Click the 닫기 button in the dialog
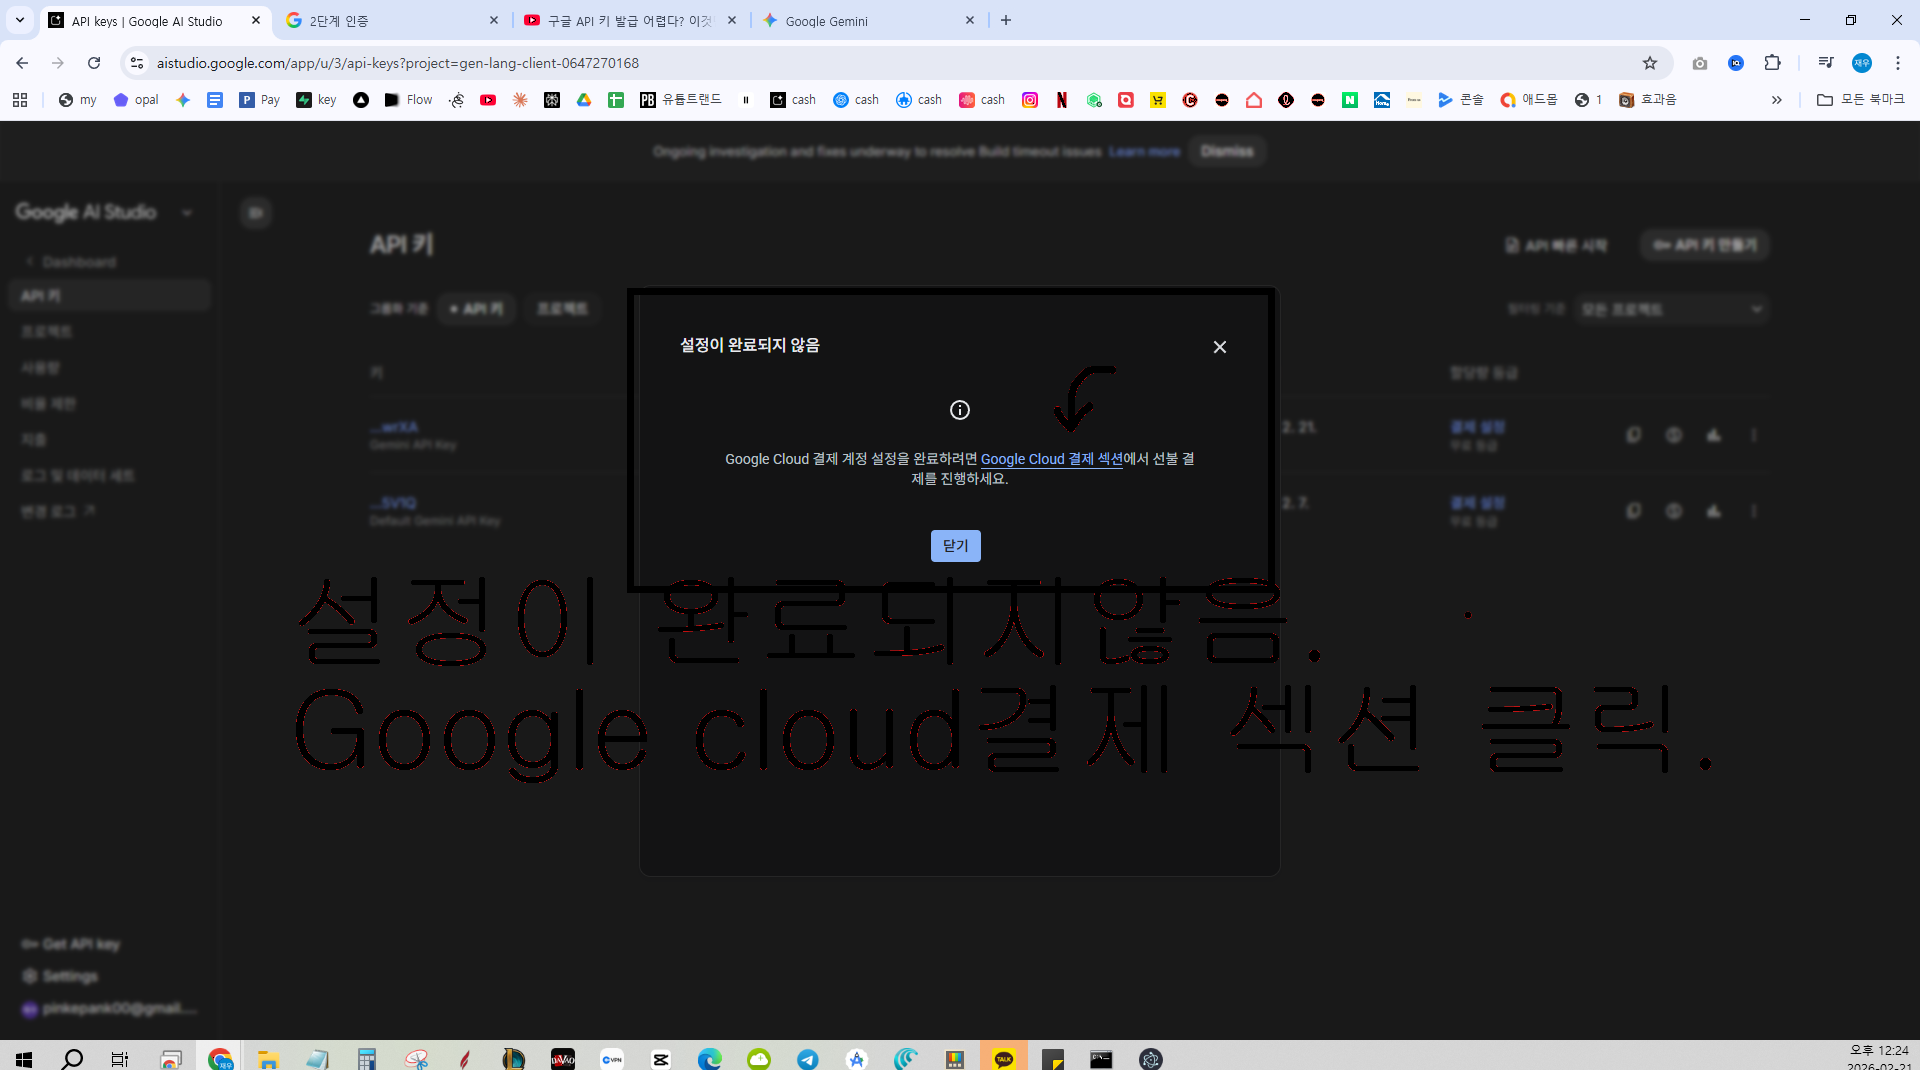 point(955,546)
